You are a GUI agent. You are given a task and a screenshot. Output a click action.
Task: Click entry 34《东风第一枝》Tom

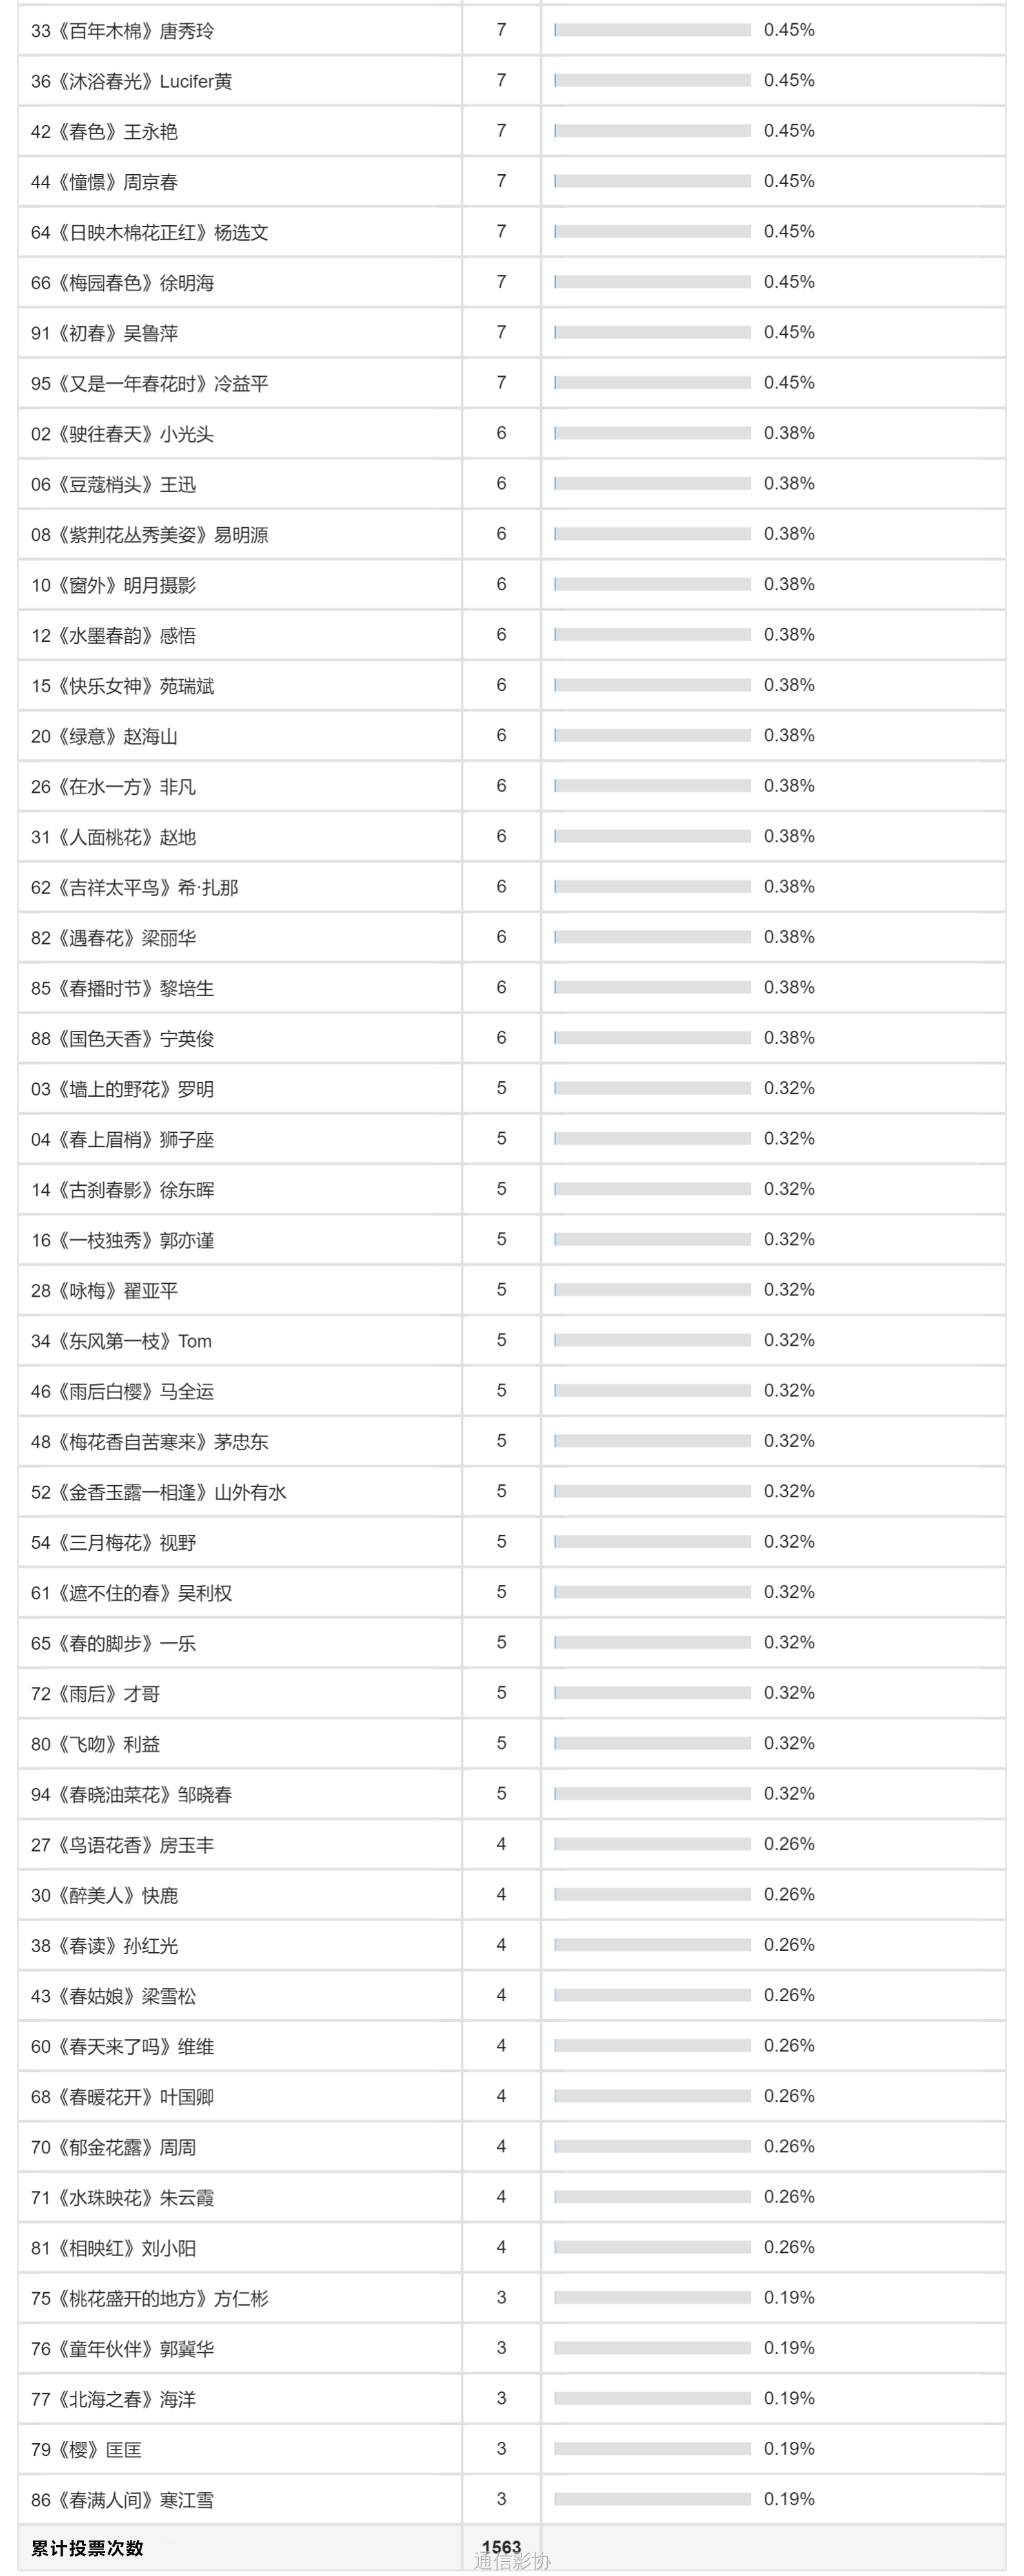[x=121, y=1341]
